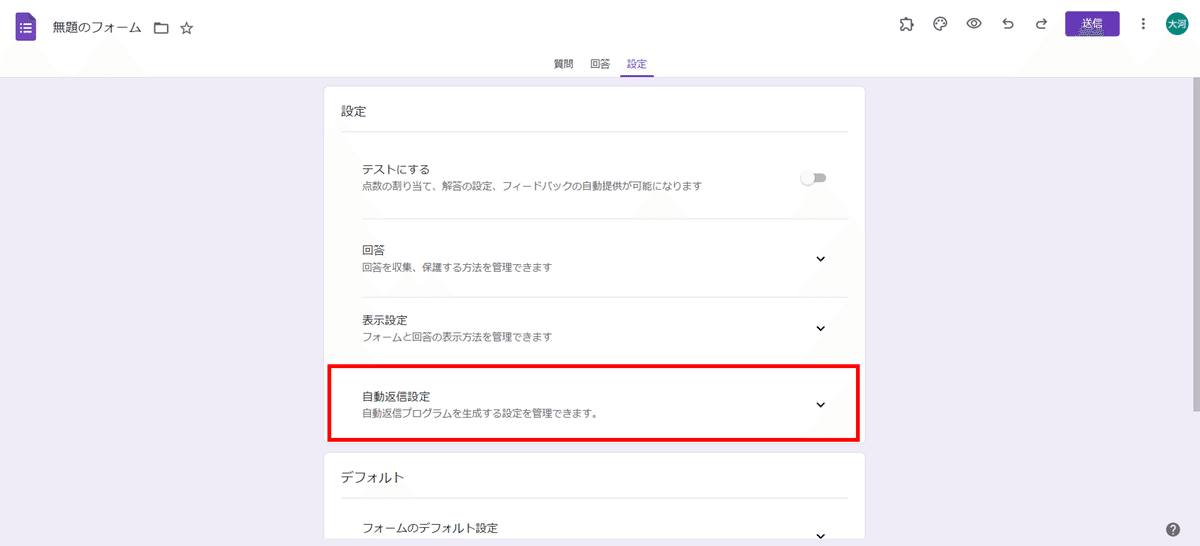Image resolution: width=1200 pixels, height=546 pixels.
Task: Open the 大河 account avatar
Action: click(1177, 24)
